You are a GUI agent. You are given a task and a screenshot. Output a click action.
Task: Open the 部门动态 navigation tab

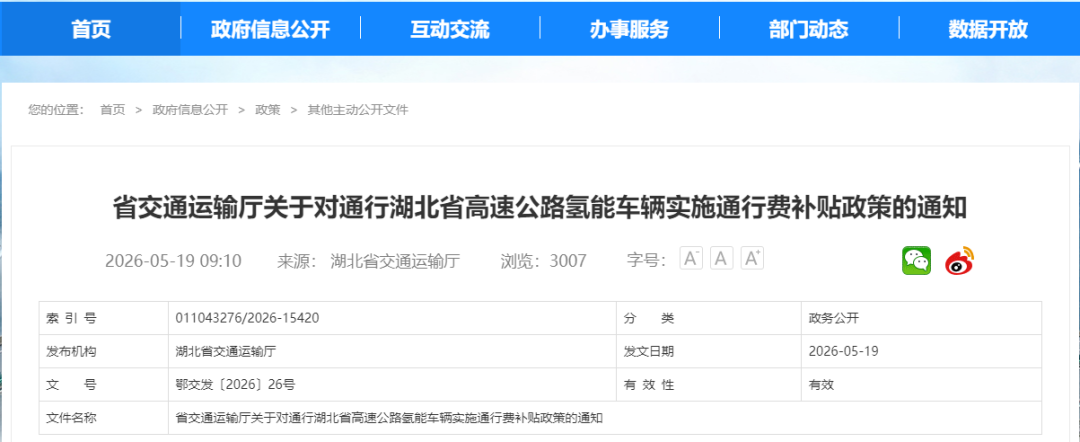[x=809, y=29]
